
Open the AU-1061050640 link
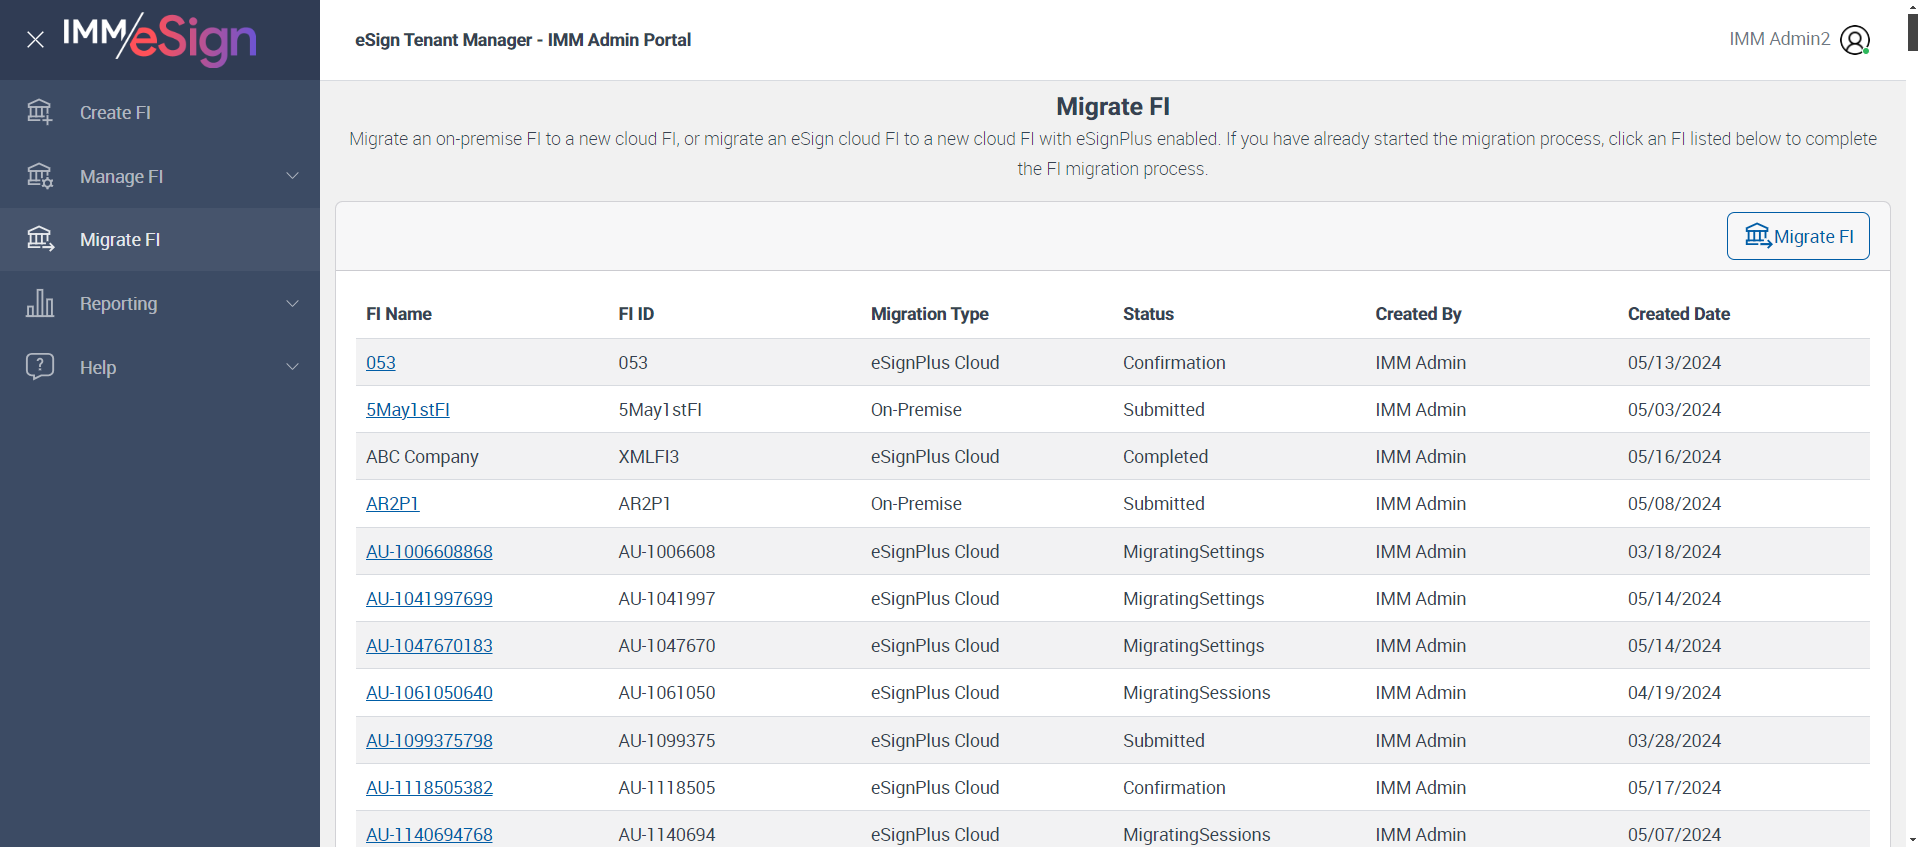pyautogui.click(x=429, y=693)
